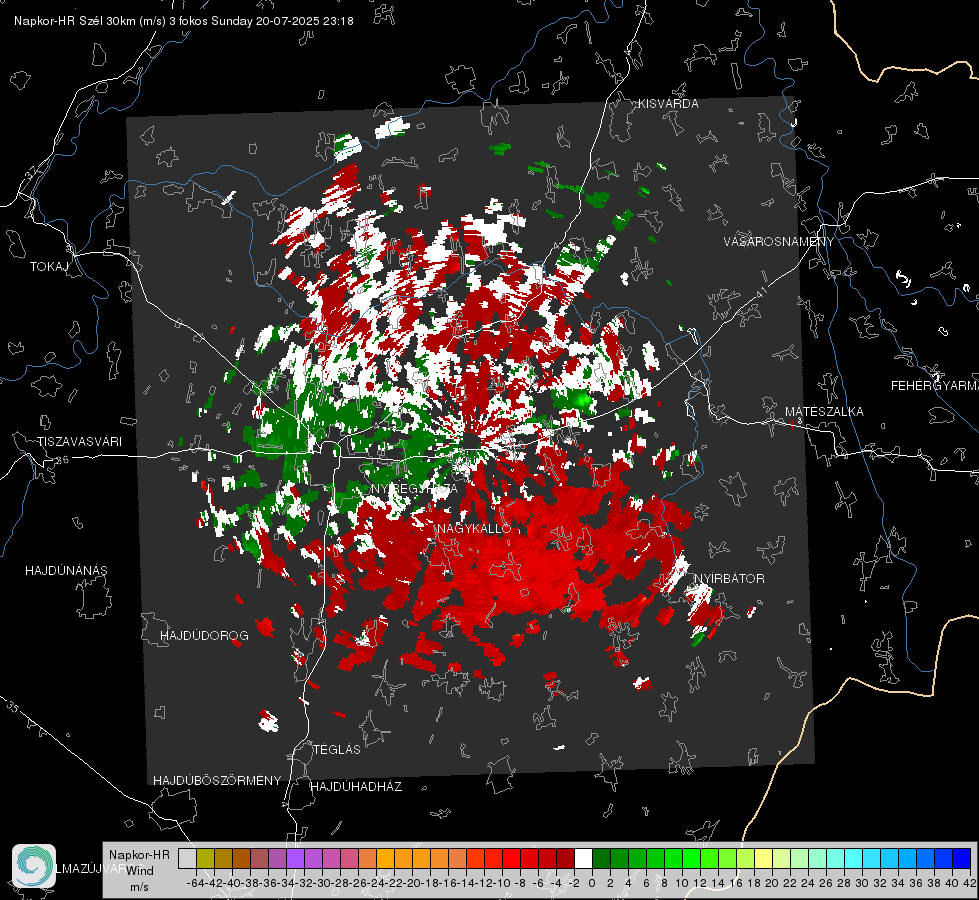979x900 pixels.
Task: Click the NYÍREGYHÁZA city label
Action: [x=414, y=488]
